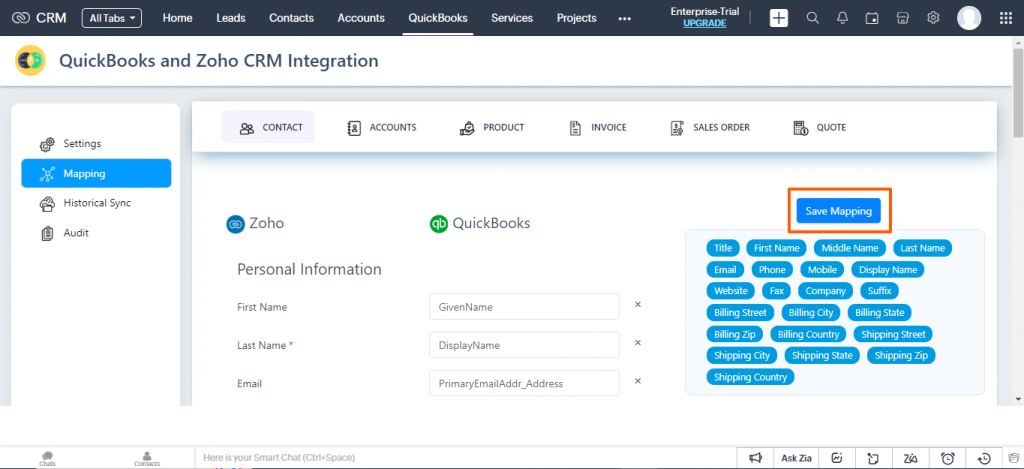Select the QUOTE mapping tab
1024x469 pixels.
820,127
